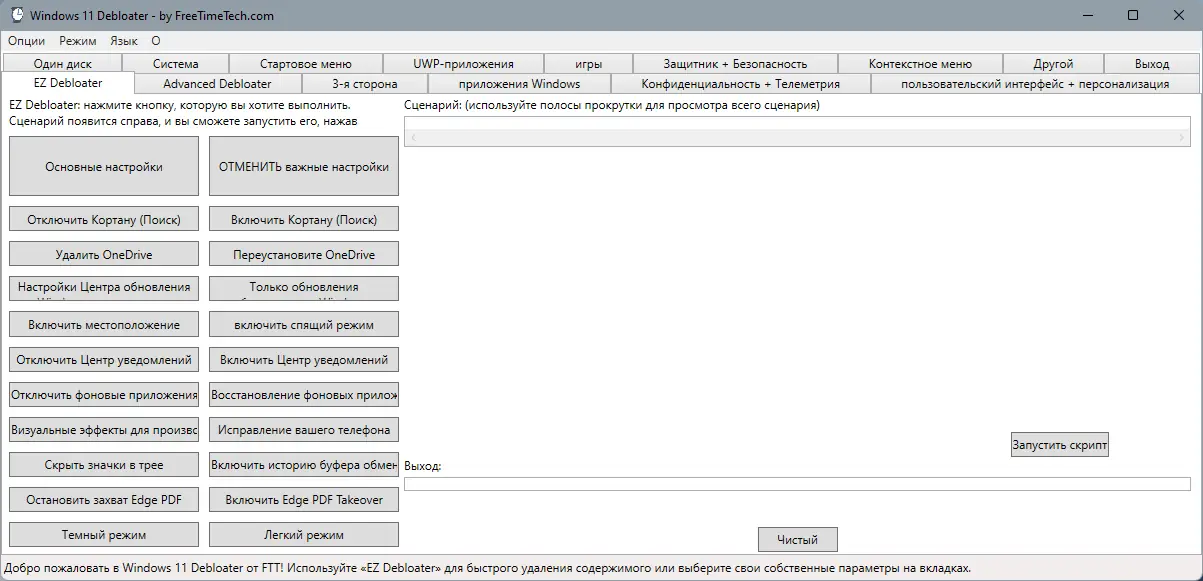Click the Удалить OneDrive button
1203x581 pixels.
point(104,254)
